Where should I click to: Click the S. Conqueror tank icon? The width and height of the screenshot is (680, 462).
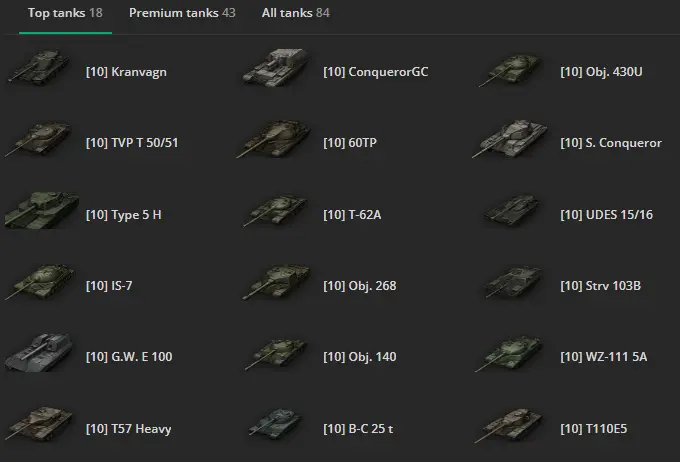point(510,139)
